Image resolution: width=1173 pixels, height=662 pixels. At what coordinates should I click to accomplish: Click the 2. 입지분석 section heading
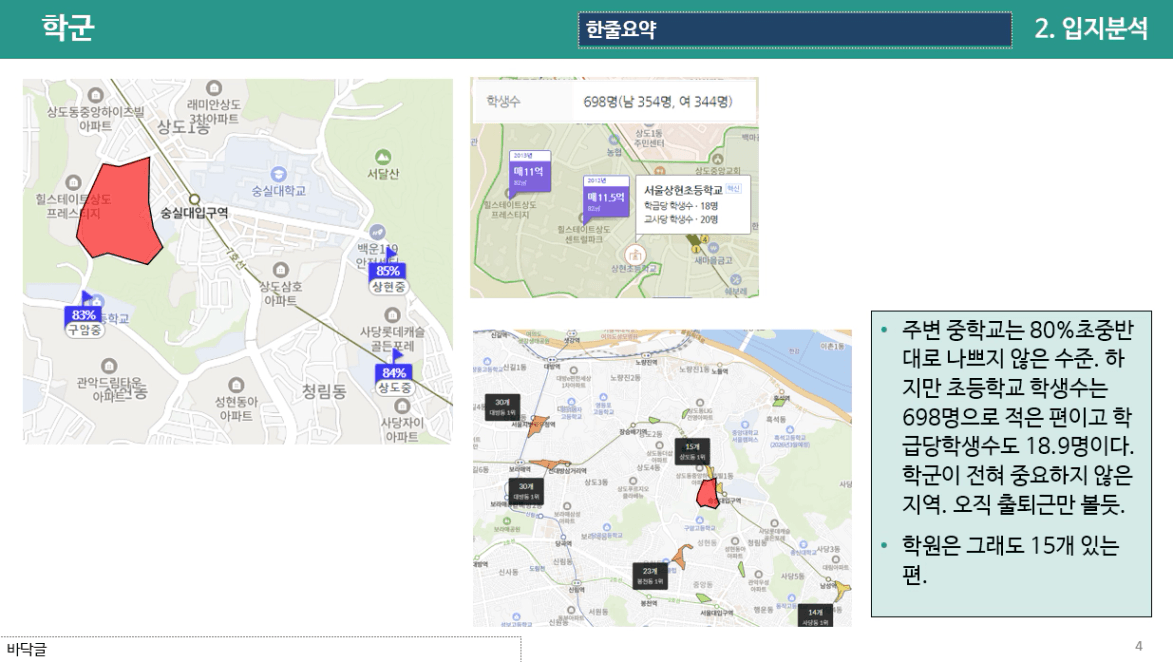(1091, 28)
